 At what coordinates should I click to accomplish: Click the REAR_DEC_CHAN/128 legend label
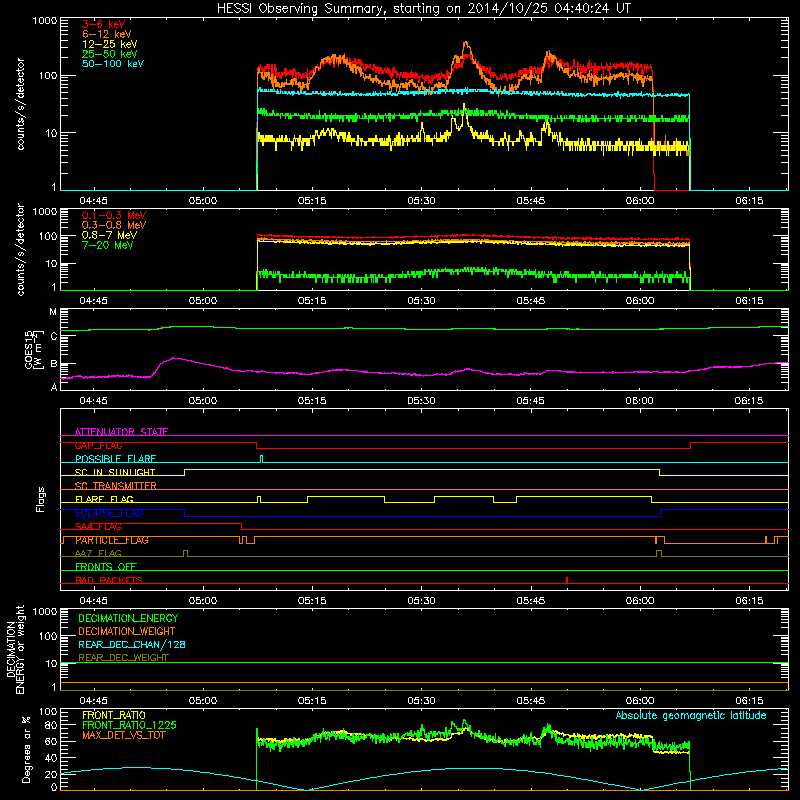(x=132, y=644)
